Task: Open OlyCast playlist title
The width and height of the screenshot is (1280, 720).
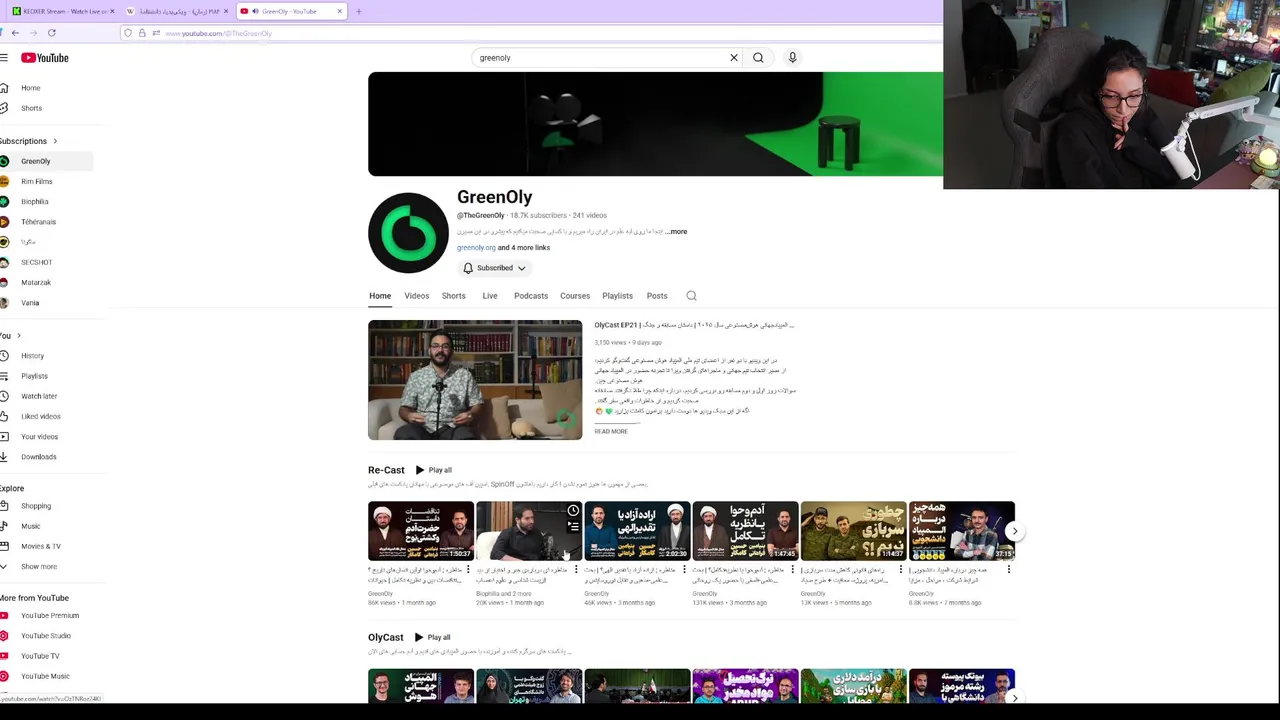Action: 385,637
